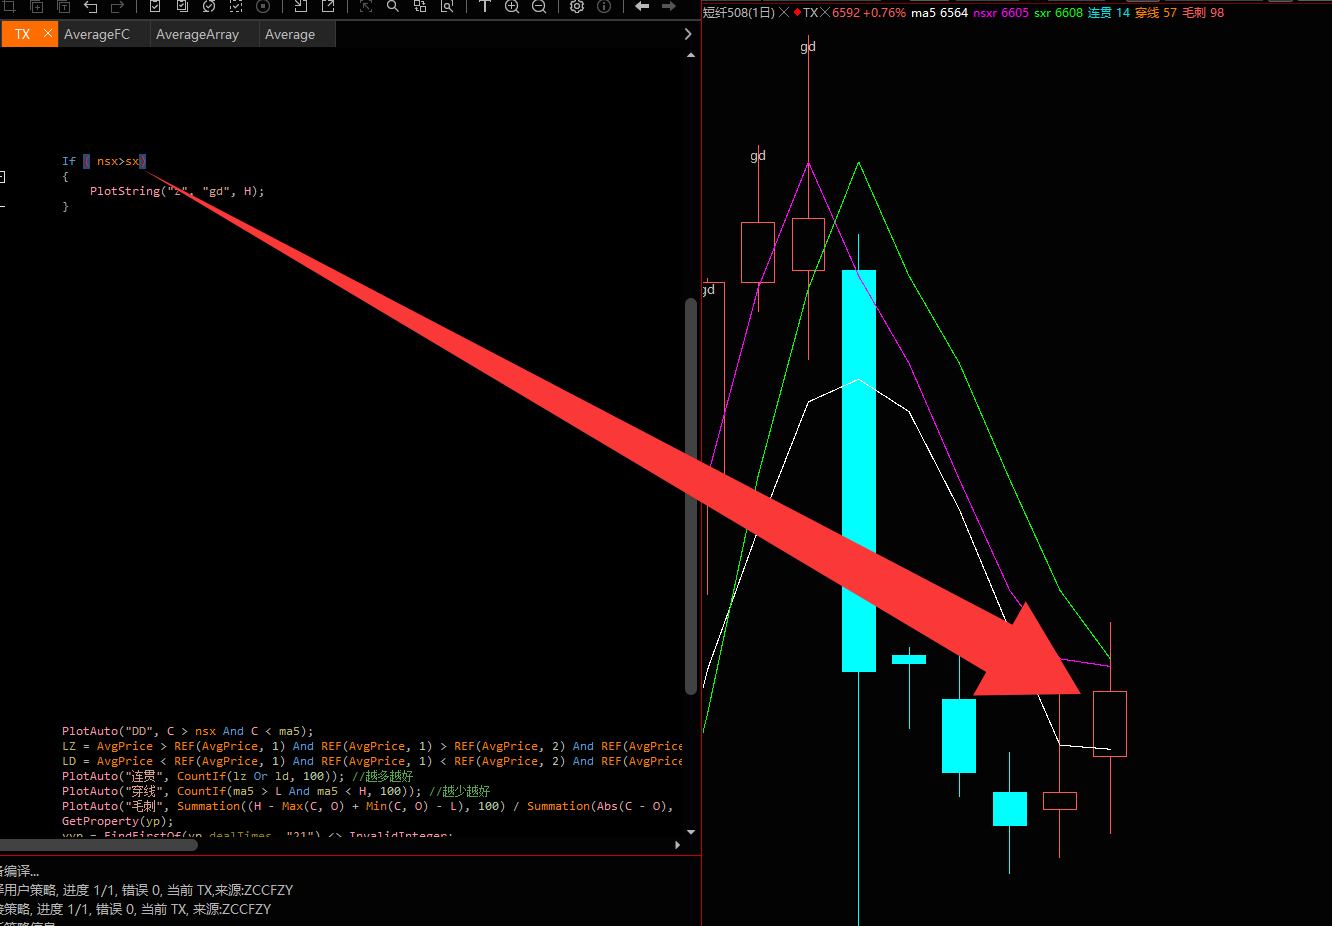Click the horizontal scroll-right arrow

(x=677, y=845)
